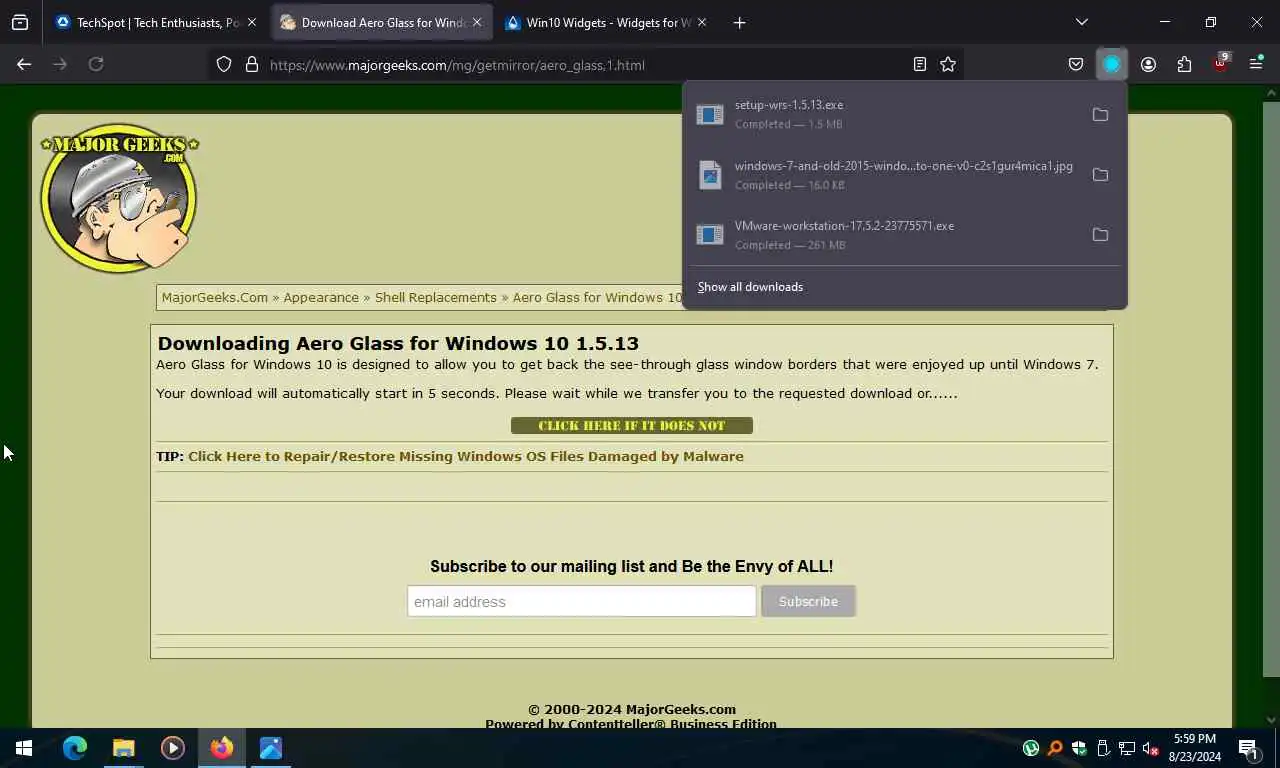Open the VMware-workstation-17.5.2 download entry
Screen dimensions: 1280x768
(885, 235)
